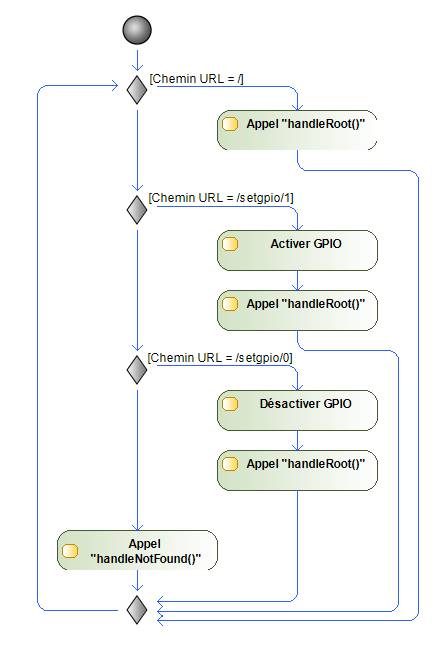Image resolution: width=439 pixels, height=653 pixels.
Task: Select the first decision diamond at top
Action: (137, 89)
